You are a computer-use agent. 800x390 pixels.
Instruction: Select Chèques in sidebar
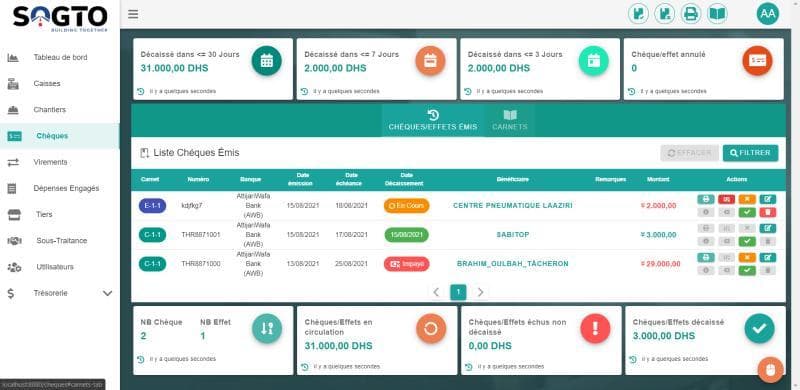[x=60, y=136]
